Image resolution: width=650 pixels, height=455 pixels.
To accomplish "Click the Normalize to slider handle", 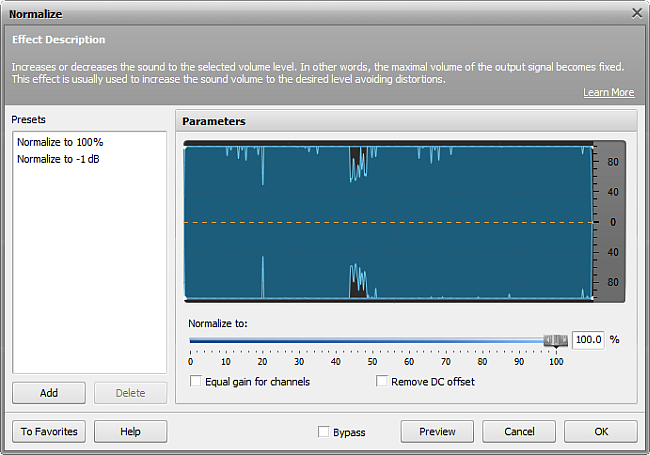I will pos(555,341).
